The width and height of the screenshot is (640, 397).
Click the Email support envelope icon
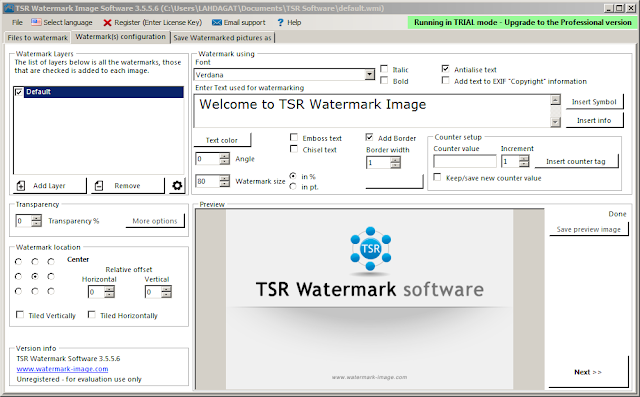[217, 22]
